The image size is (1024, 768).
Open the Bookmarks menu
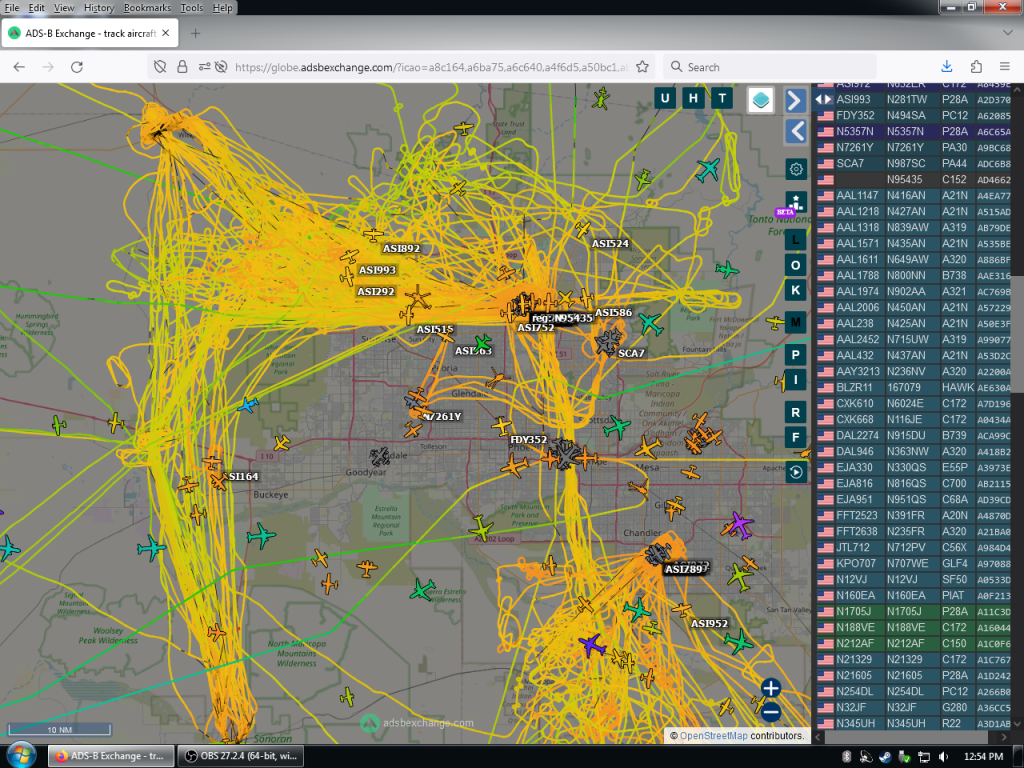click(x=147, y=8)
